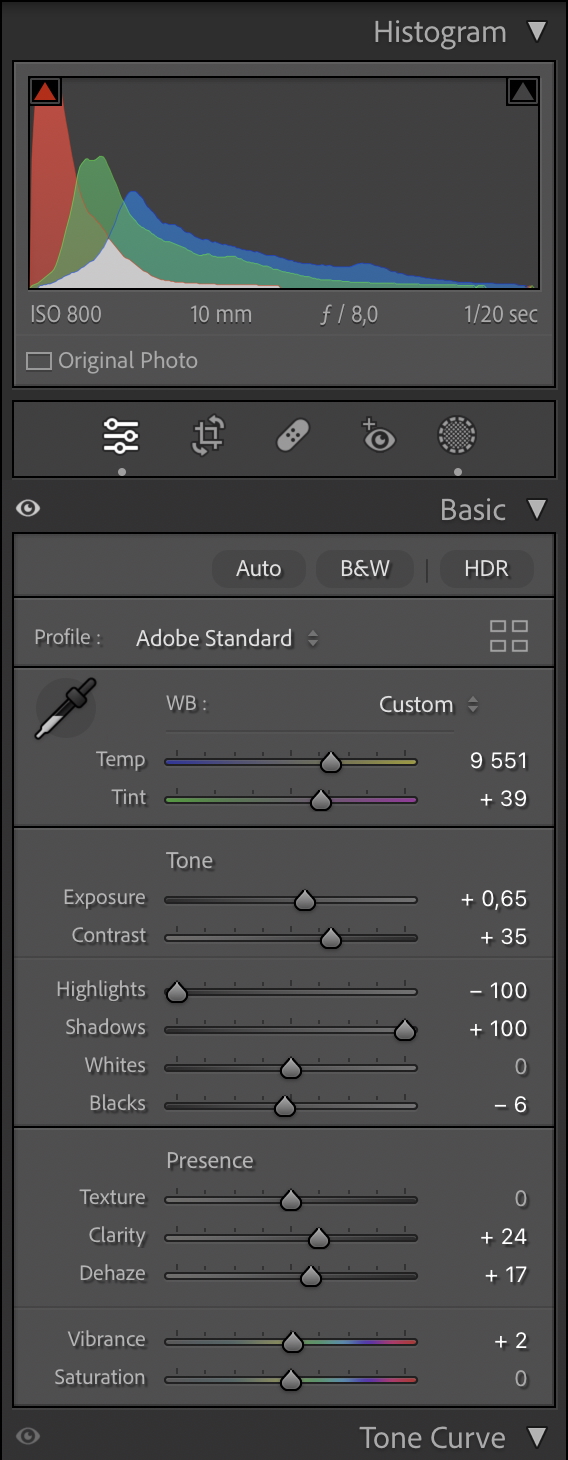The image size is (568, 1460).
Task: Click the Exposure slider handle
Action: click(x=305, y=901)
